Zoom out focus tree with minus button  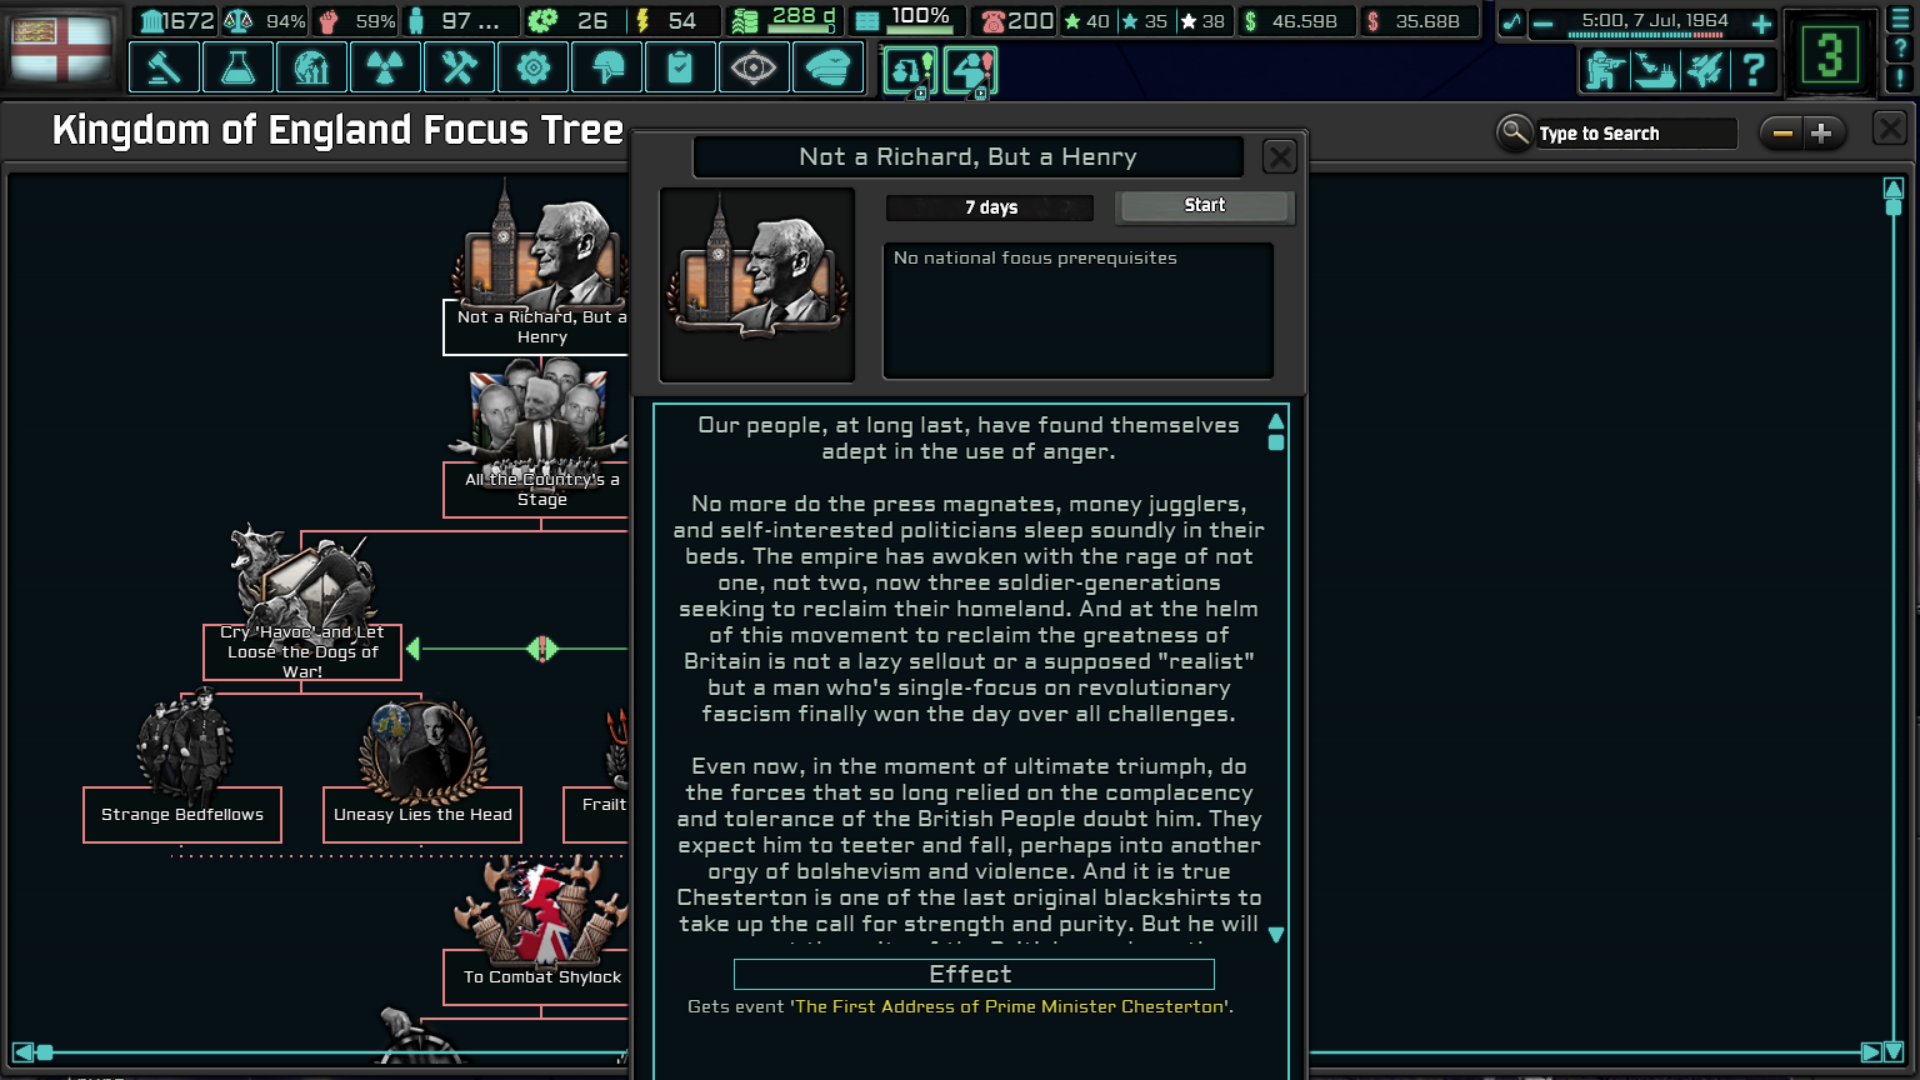click(1782, 133)
